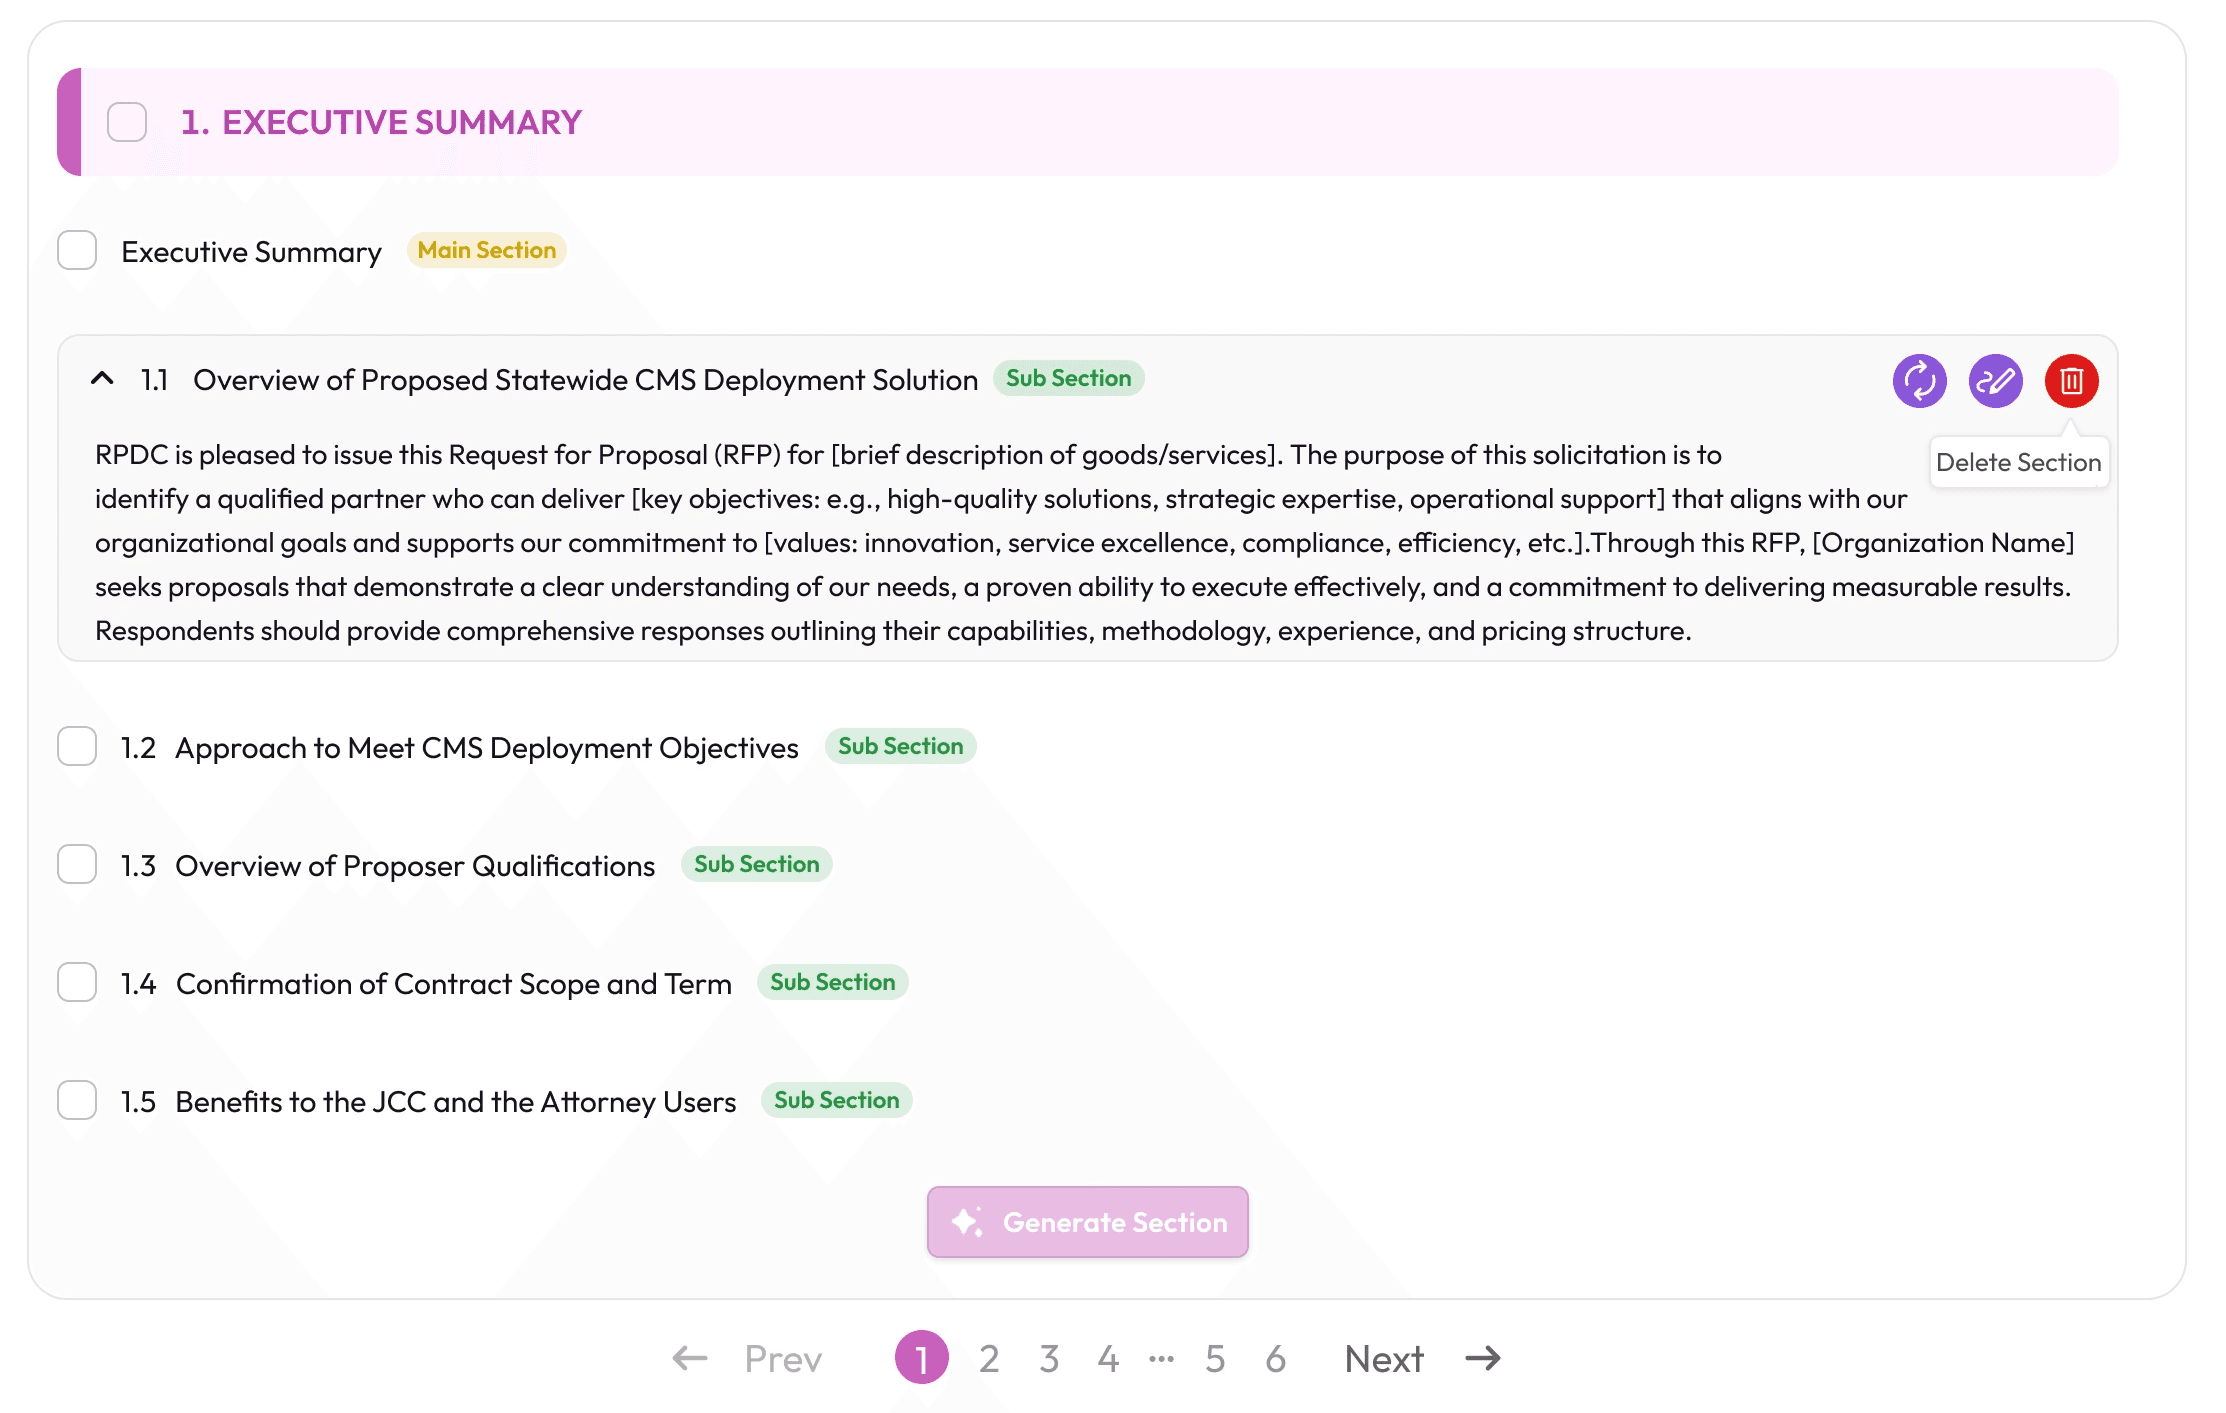
Task: Click the left arrow pagination icon
Action: (x=690, y=1358)
